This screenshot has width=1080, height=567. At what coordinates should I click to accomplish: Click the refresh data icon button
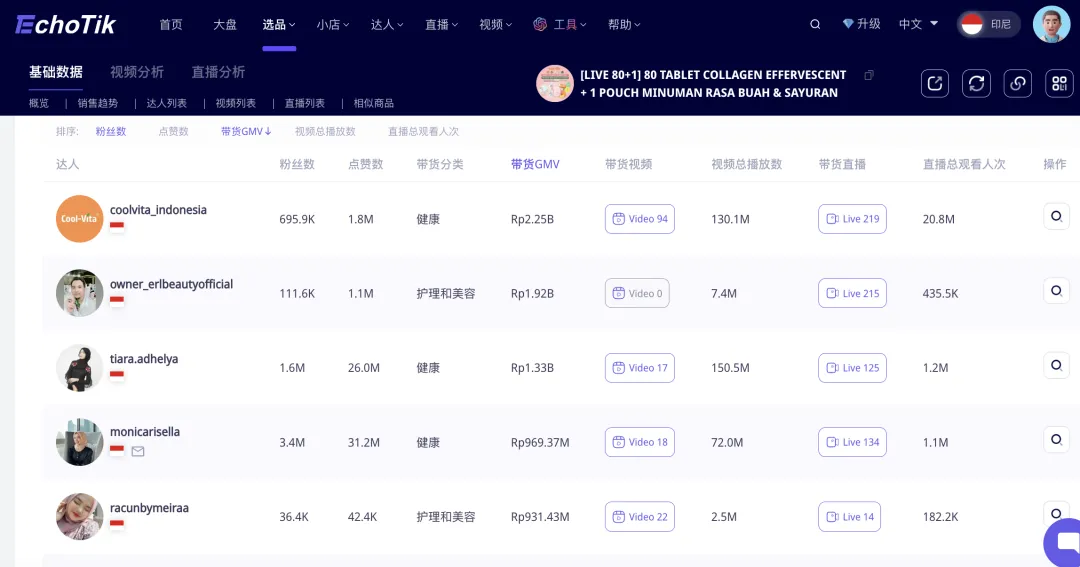[x=976, y=83]
